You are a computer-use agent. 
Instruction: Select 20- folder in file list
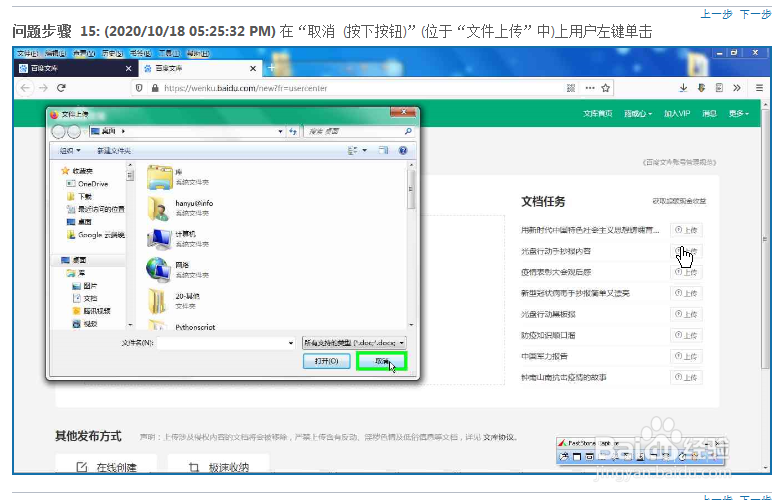[x=174, y=301]
